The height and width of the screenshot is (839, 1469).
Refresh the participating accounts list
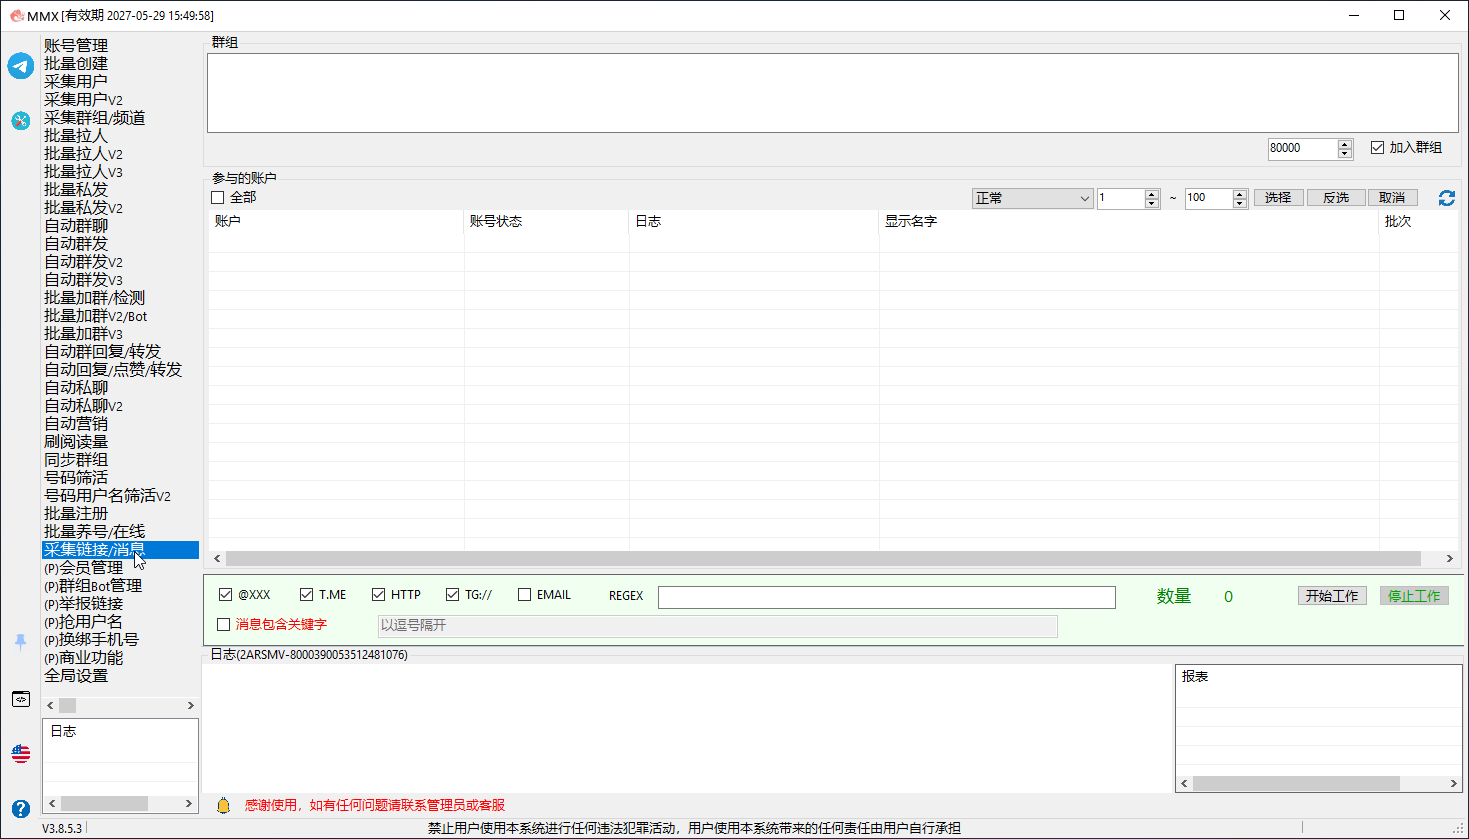(1447, 198)
